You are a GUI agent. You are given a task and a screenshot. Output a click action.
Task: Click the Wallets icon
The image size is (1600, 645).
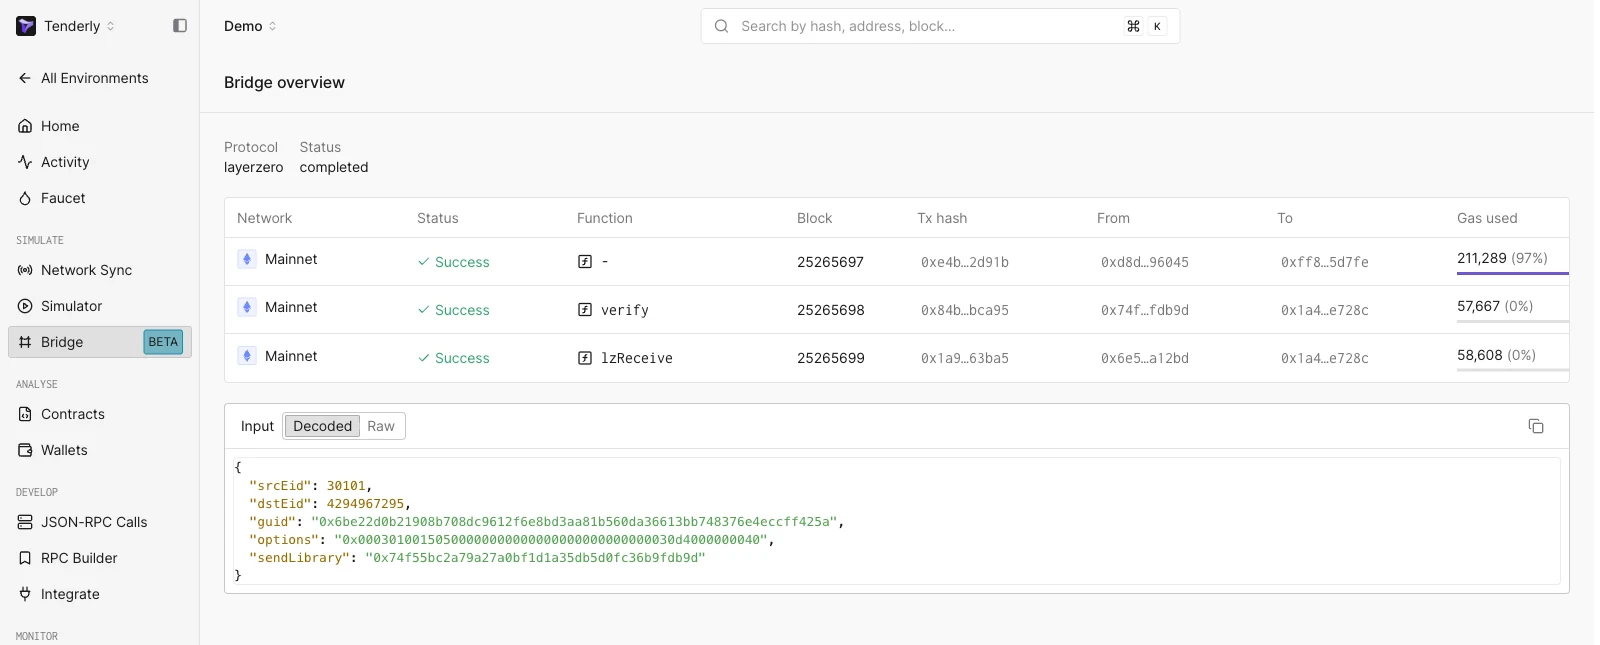point(25,450)
